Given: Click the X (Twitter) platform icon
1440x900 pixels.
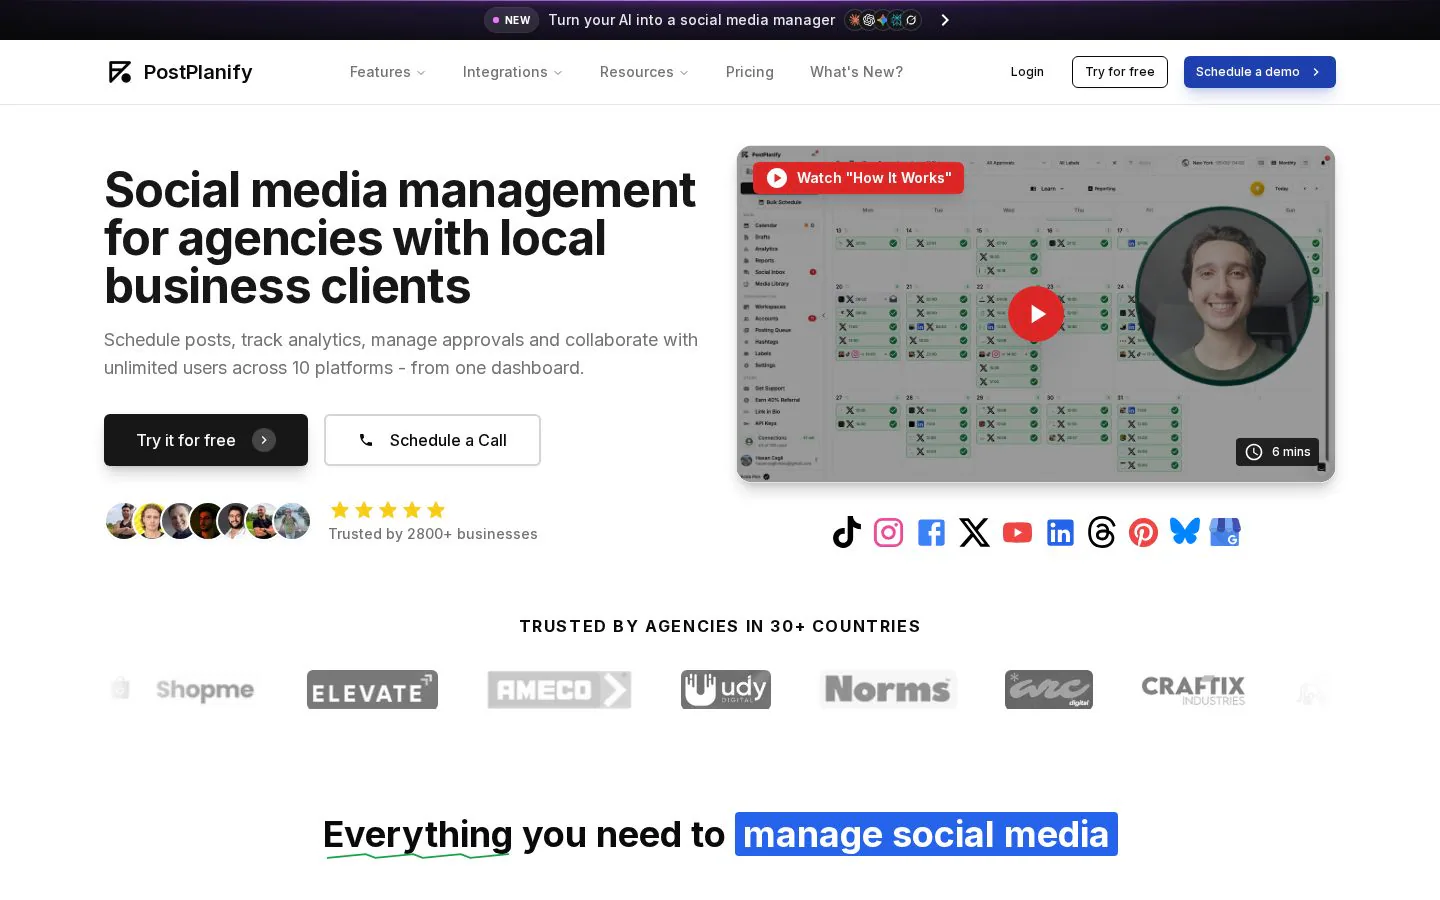Looking at the screenshot, I should (x=974, y=532).
